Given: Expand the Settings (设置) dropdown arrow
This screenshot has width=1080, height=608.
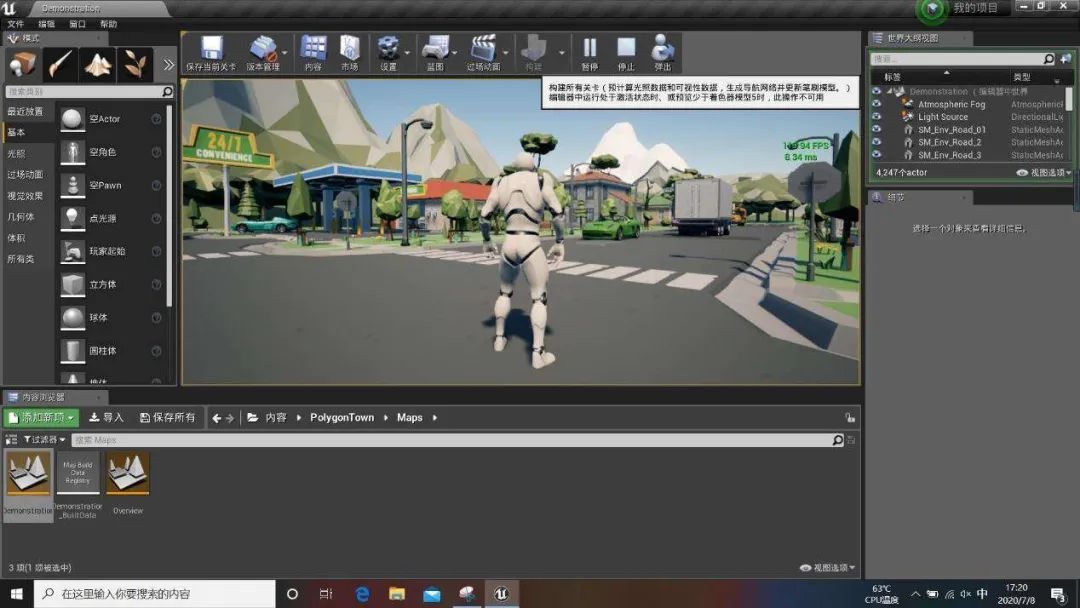Looking at the screenshot, I should point(407,53).
